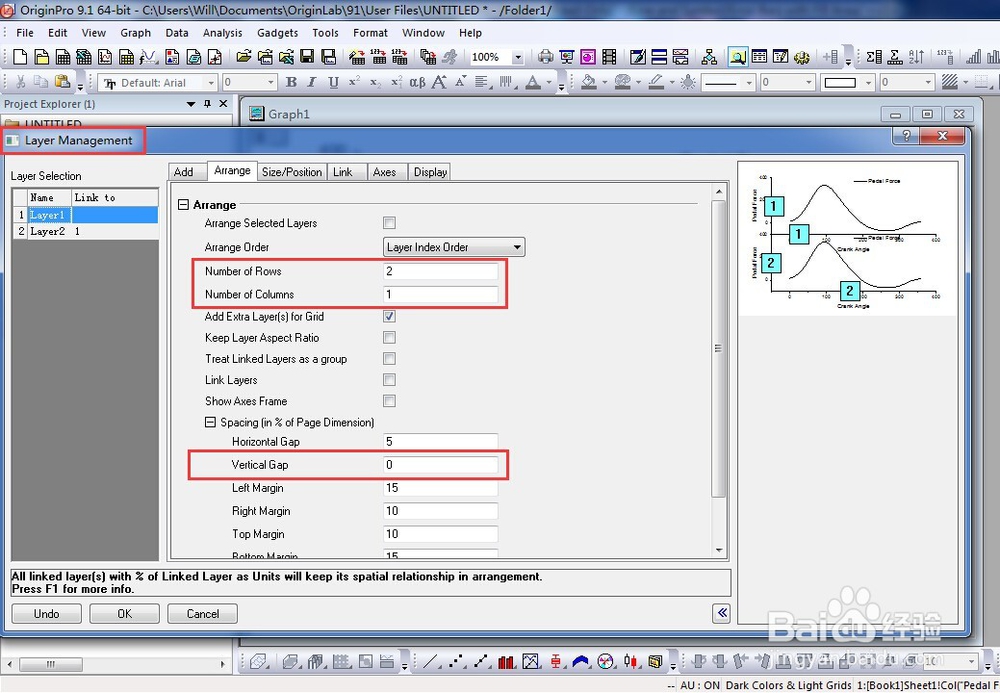Enable Keep Layer Aspect Ratio checkbox
Image resolution: width=1000 pixels, height=693 pixels.
click(x=389, y=337)
